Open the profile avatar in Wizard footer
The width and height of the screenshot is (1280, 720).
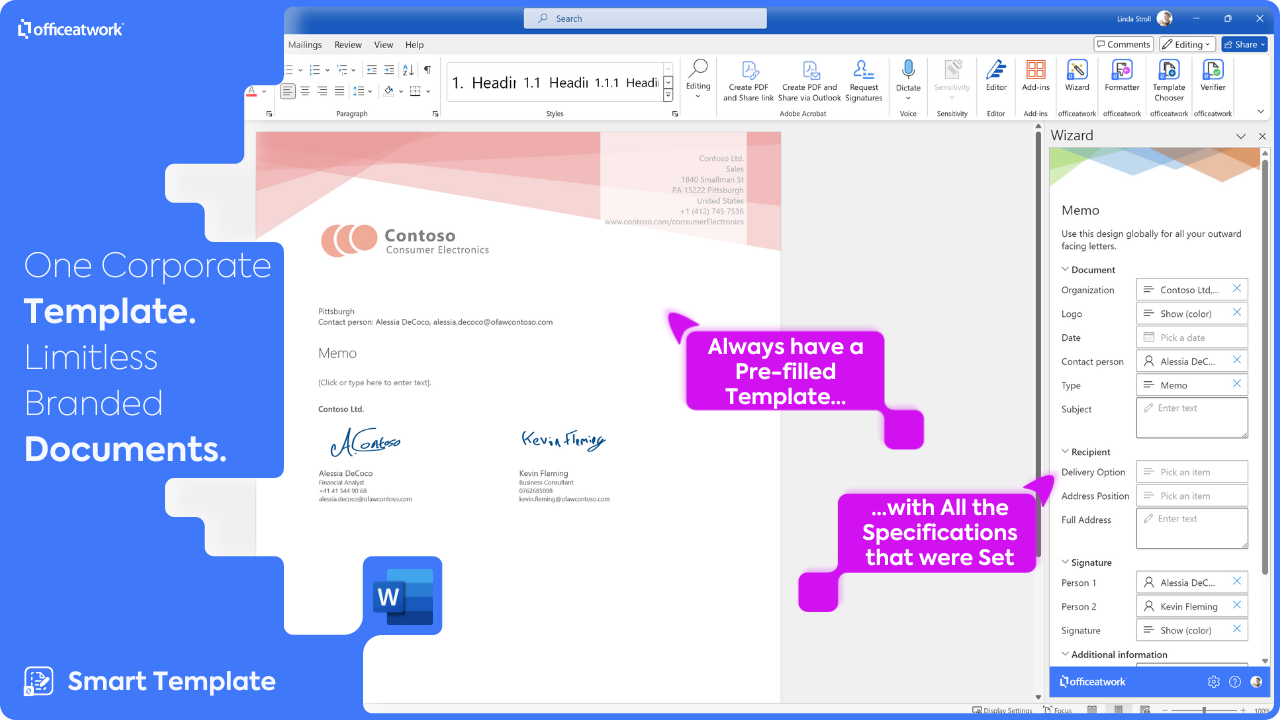[x=1256, y=682]
